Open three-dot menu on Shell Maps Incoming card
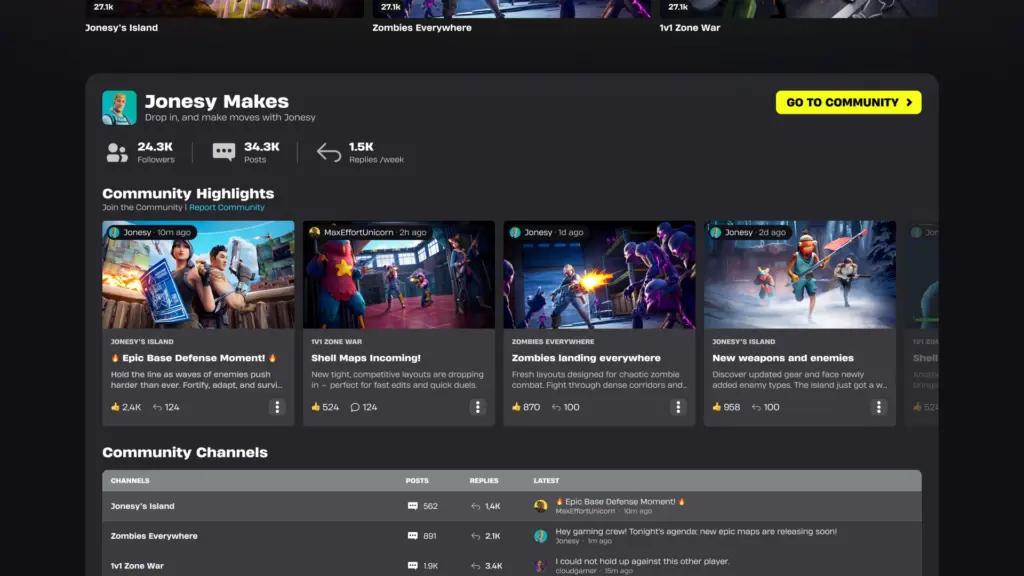 tap(478, 407)
